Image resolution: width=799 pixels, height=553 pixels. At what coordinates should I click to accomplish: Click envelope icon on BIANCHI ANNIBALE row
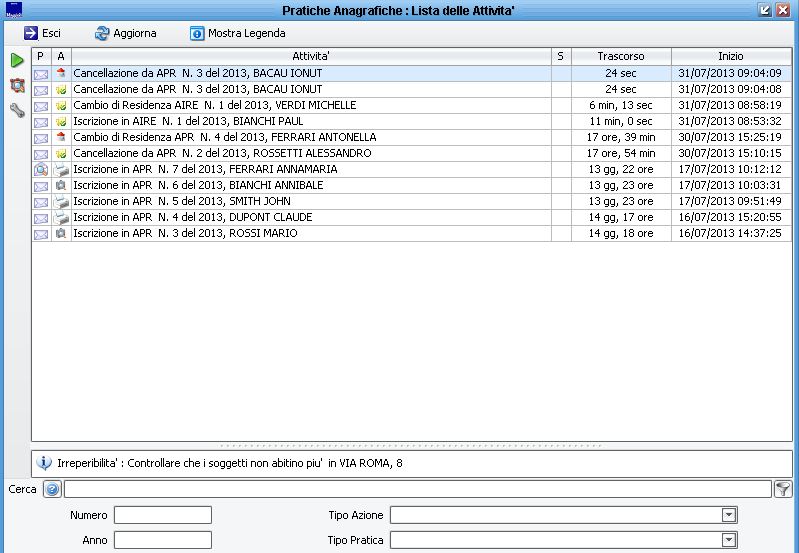[x=41, y=186]
